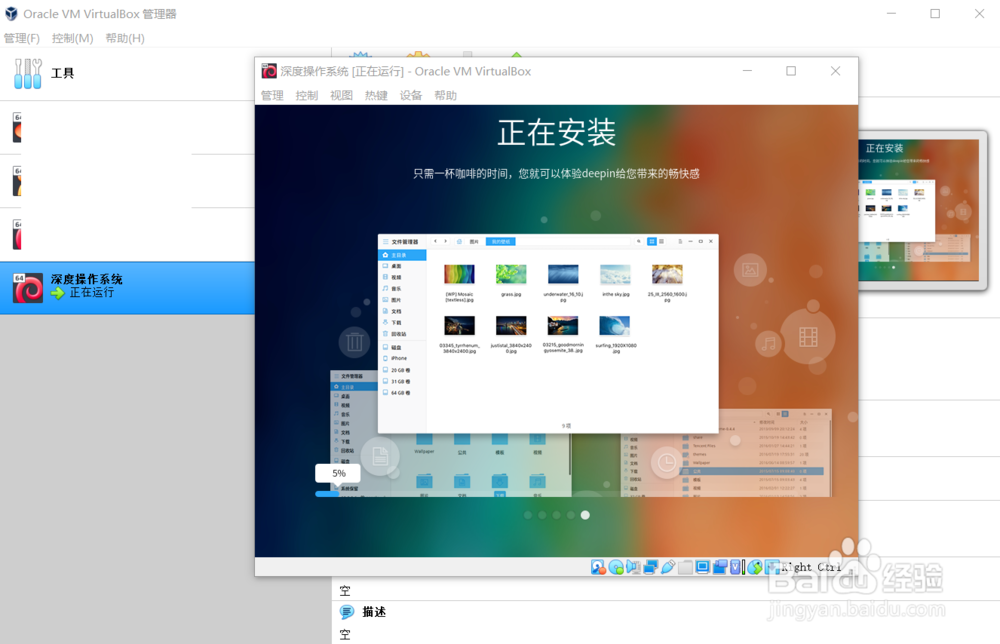Open the 热键 menu in the VM window
1000x644 pixels.
(x=376, y=96)
